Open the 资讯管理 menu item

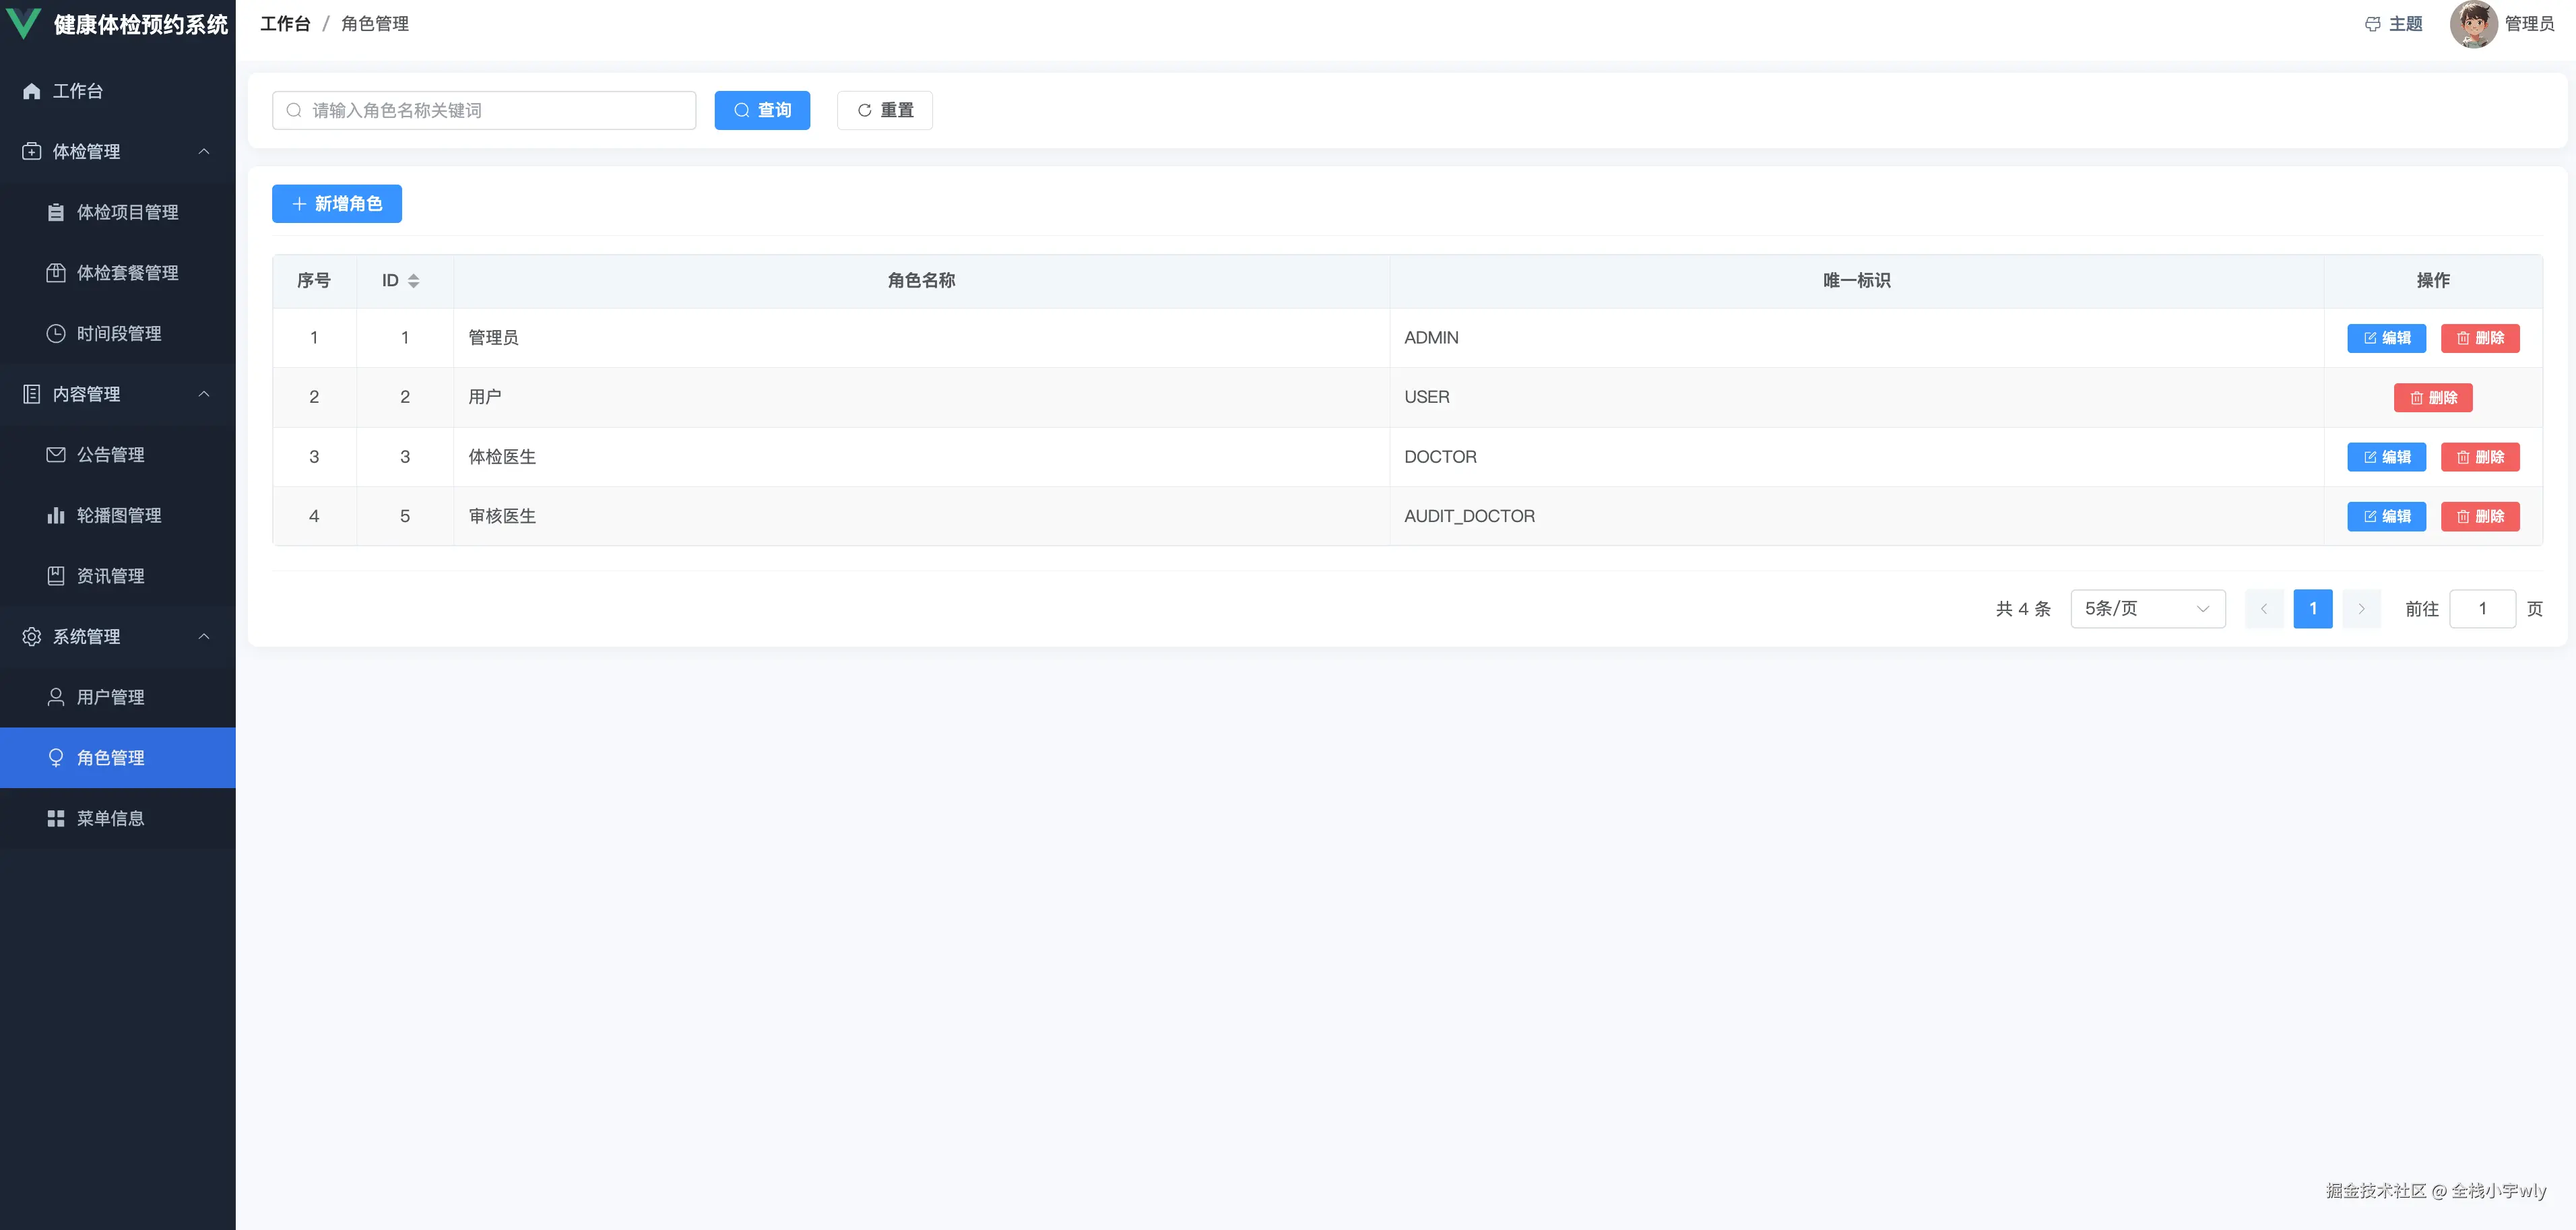[110, 576]
